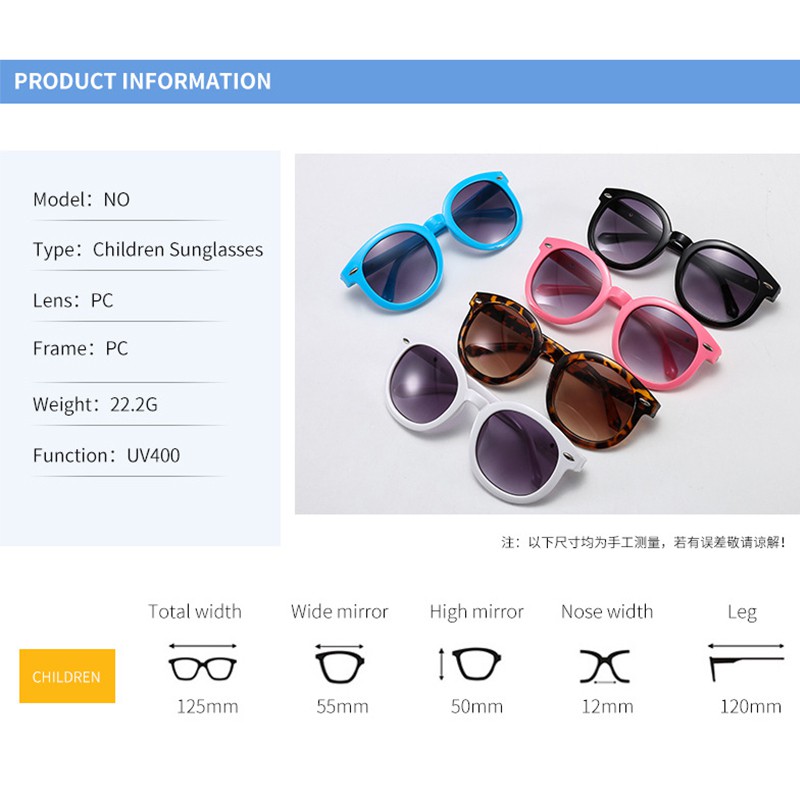Select the white sunglasses in photo

click(485, 420)
